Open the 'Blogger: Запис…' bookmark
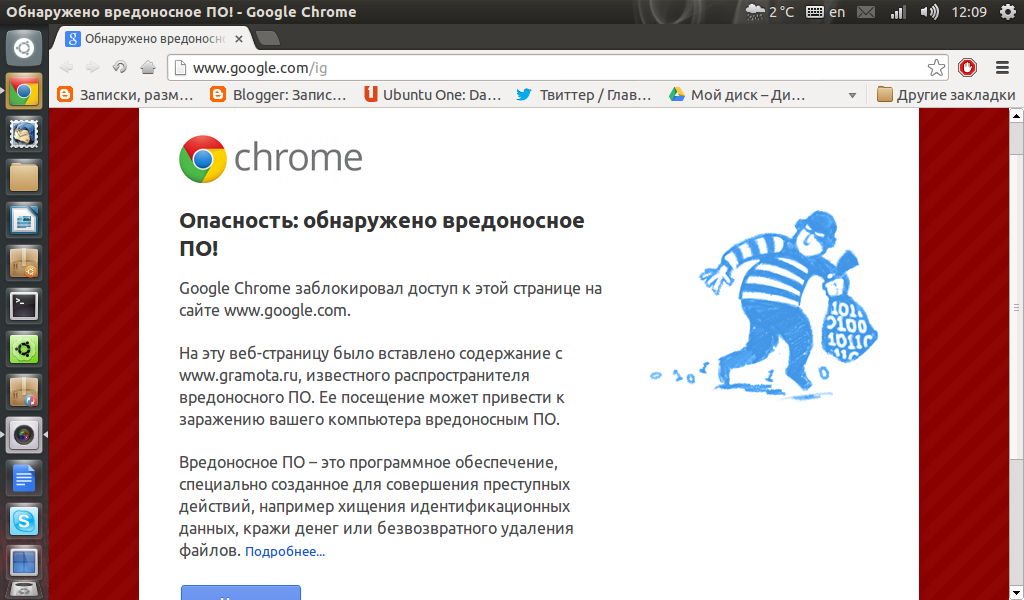The width and height of the screenshot is (1024, 600). [x=279, y=95]
